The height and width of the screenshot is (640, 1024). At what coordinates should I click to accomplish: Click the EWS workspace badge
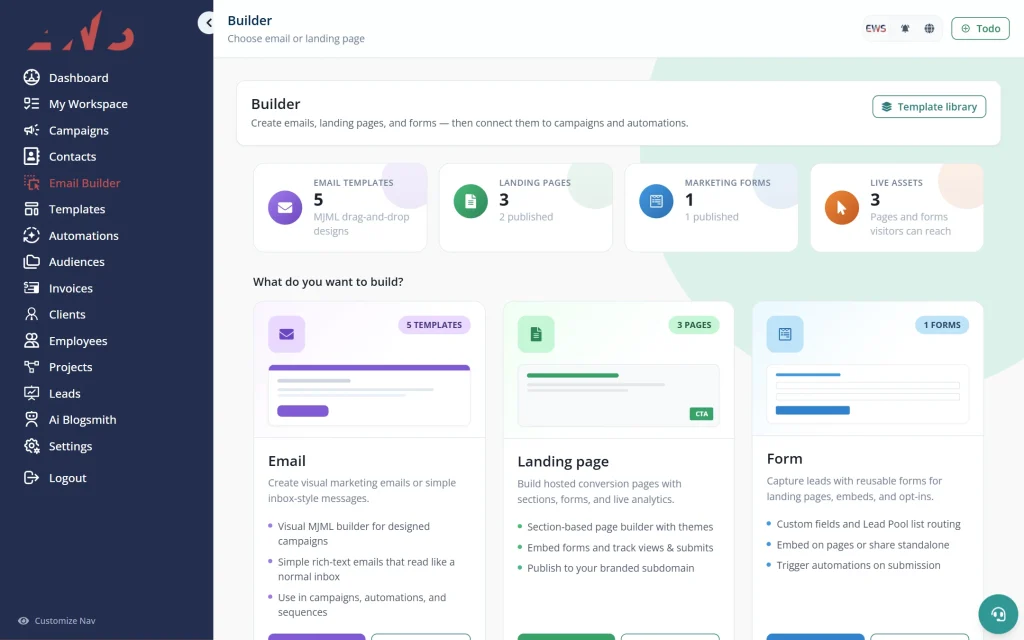(876, 29)
